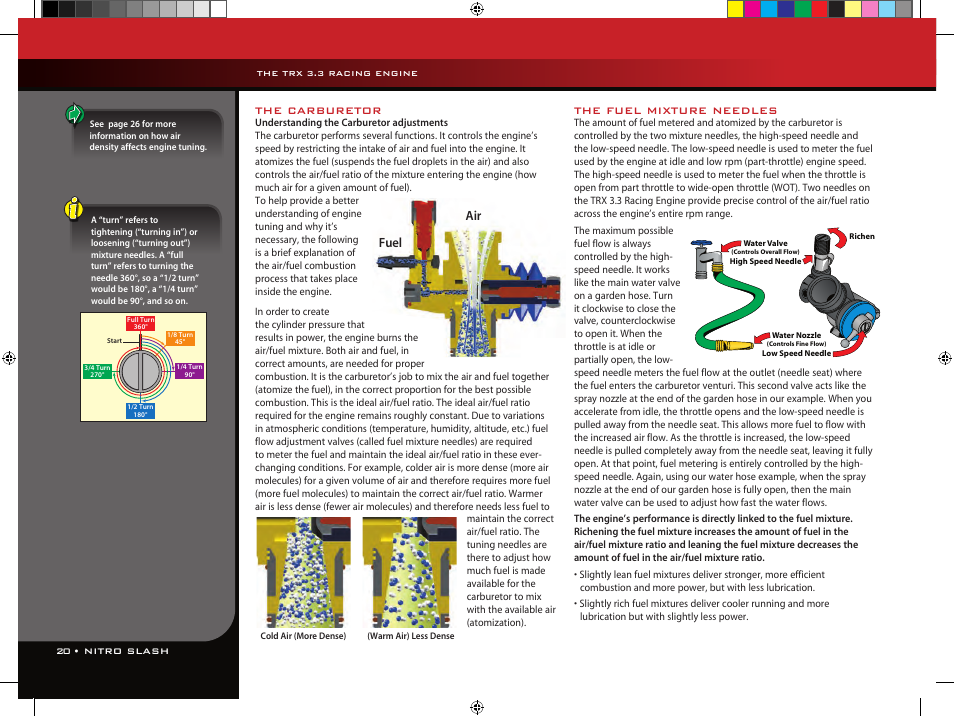Click the '1/2 Turn 180°' blue label
The height and width of the screenshot is (717, 954).
point(141,411)
